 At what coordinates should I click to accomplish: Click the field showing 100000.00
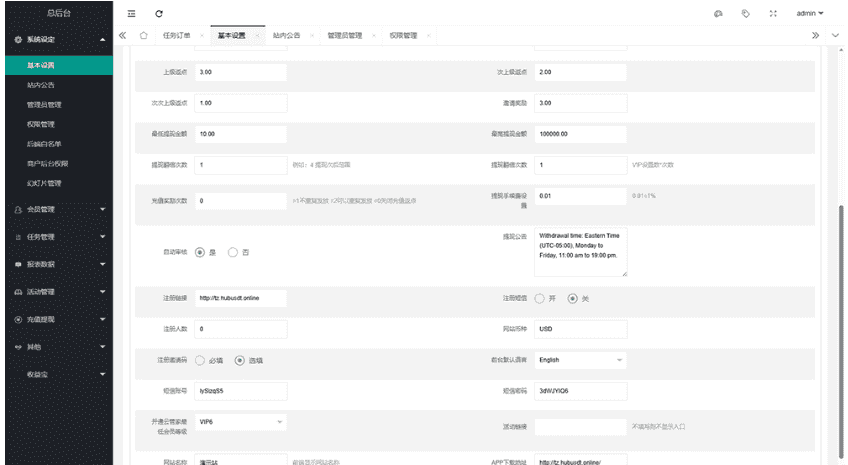[x=580, y=134]
